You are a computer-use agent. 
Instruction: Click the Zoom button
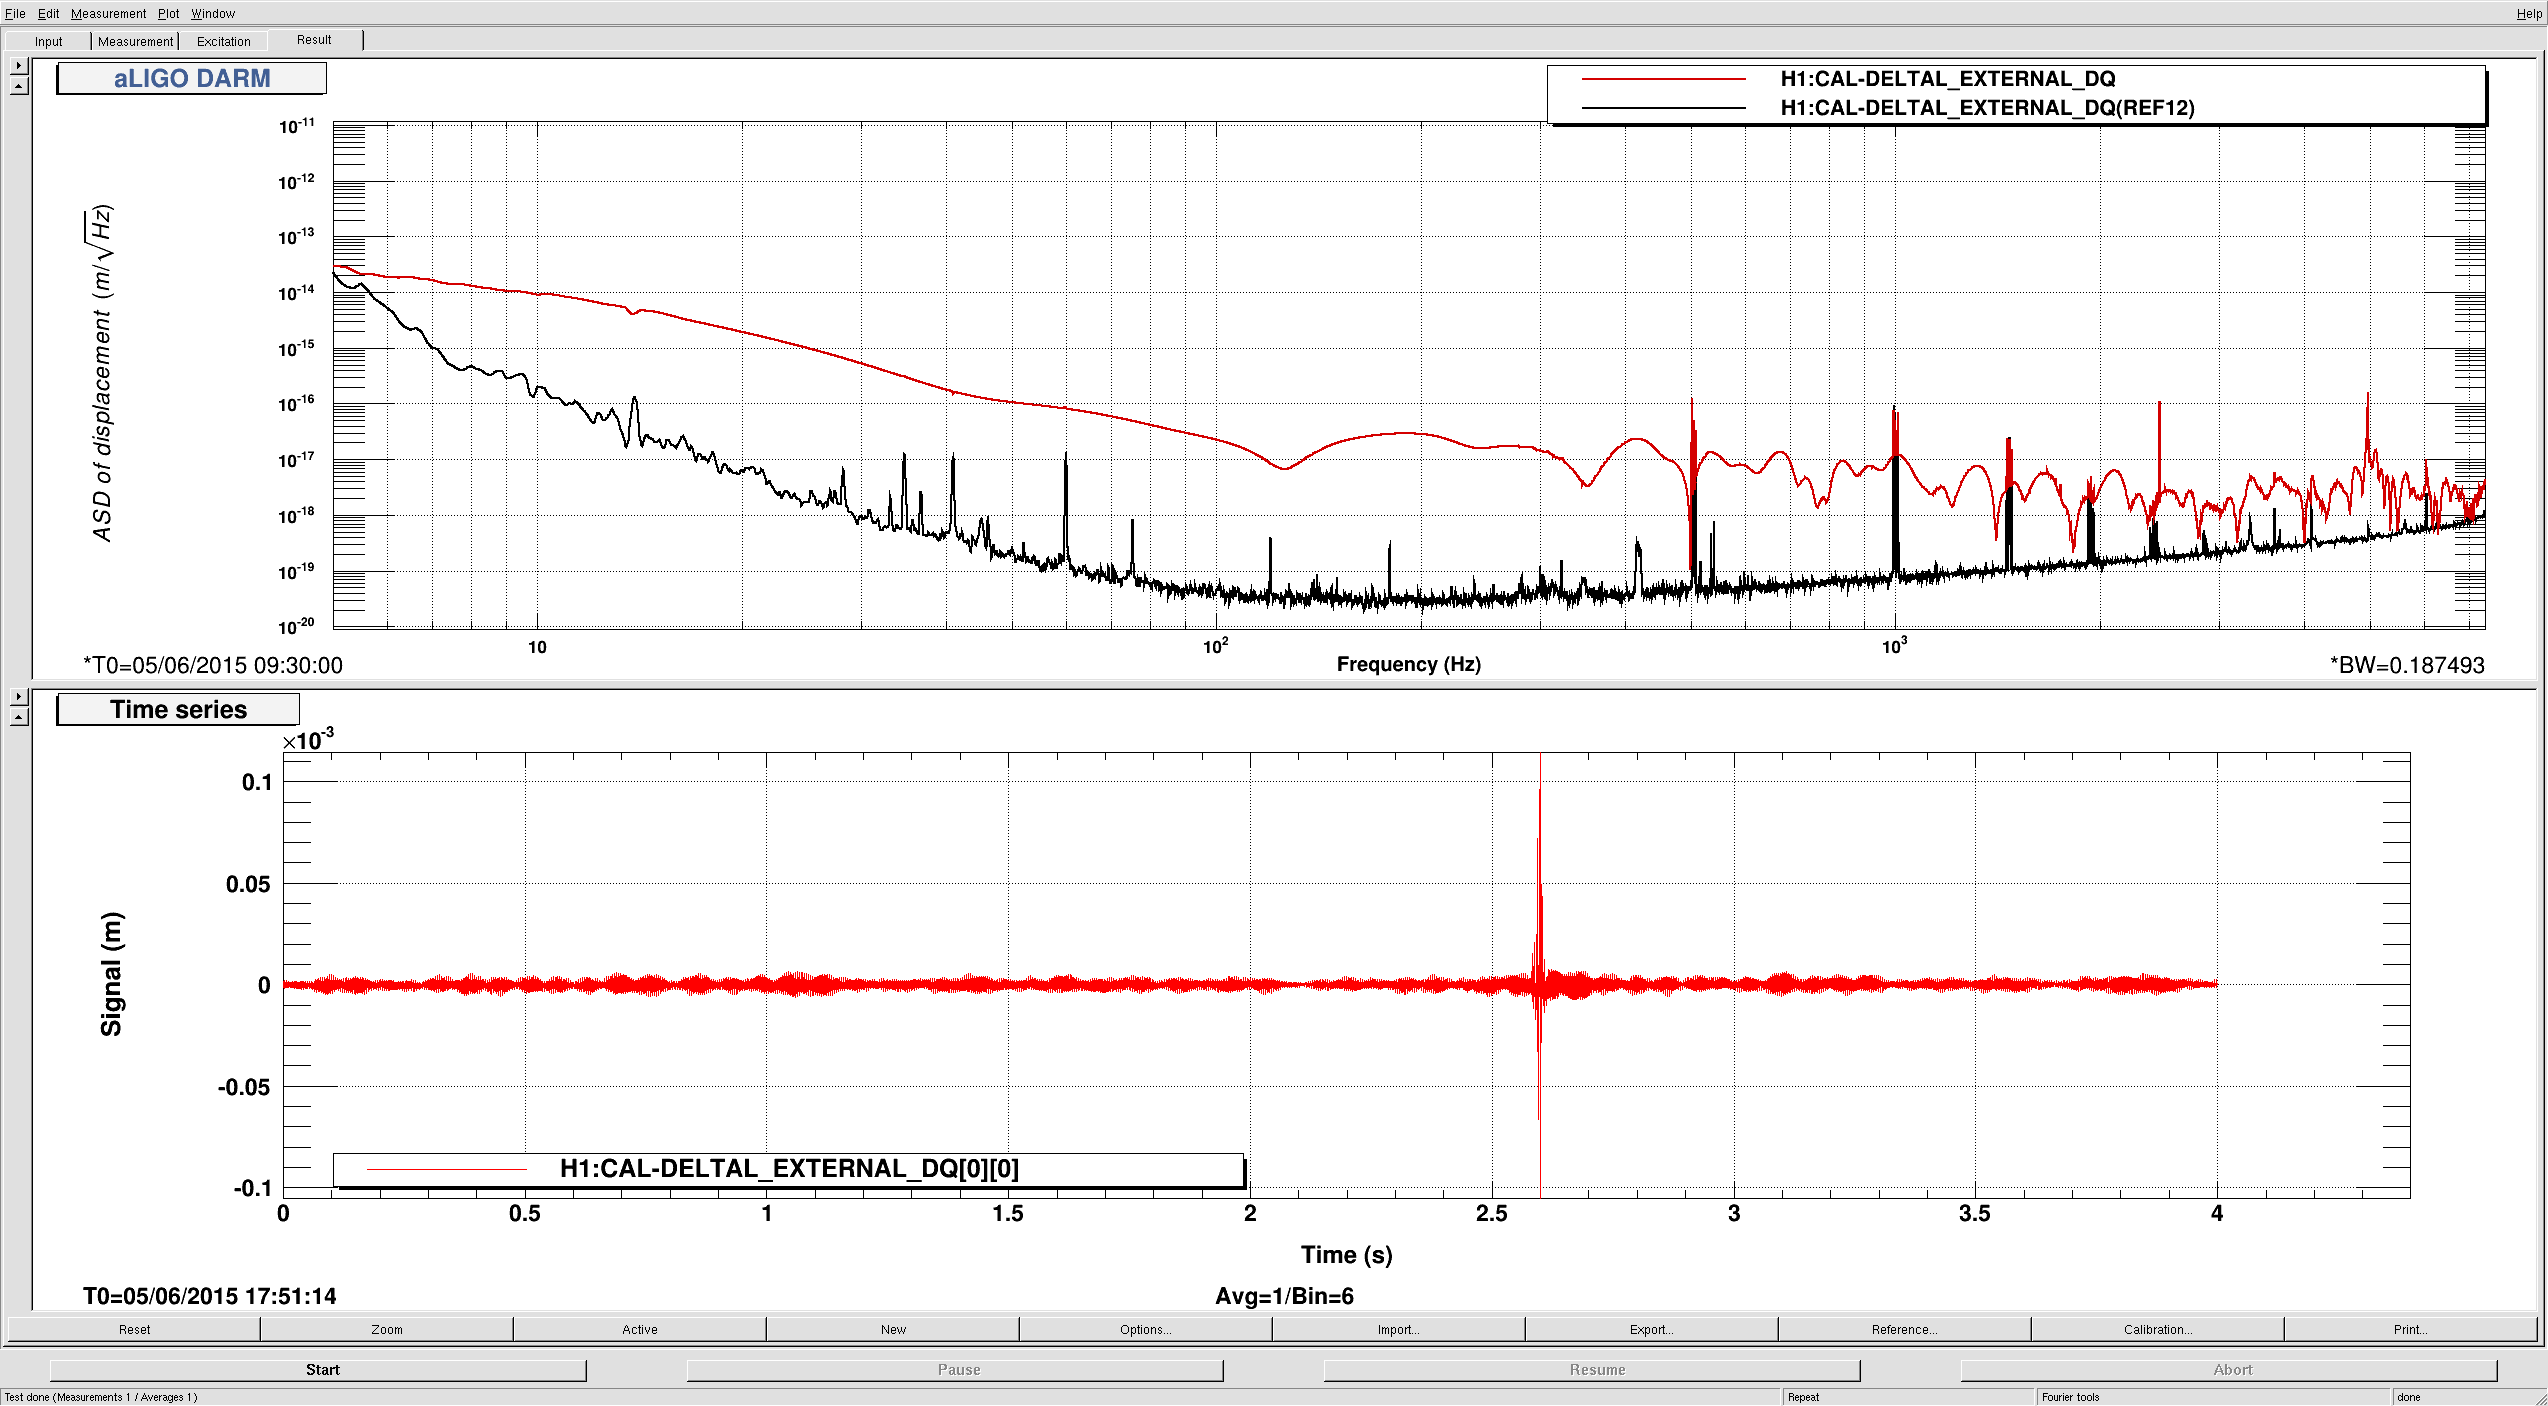(x=387, y=1329)
